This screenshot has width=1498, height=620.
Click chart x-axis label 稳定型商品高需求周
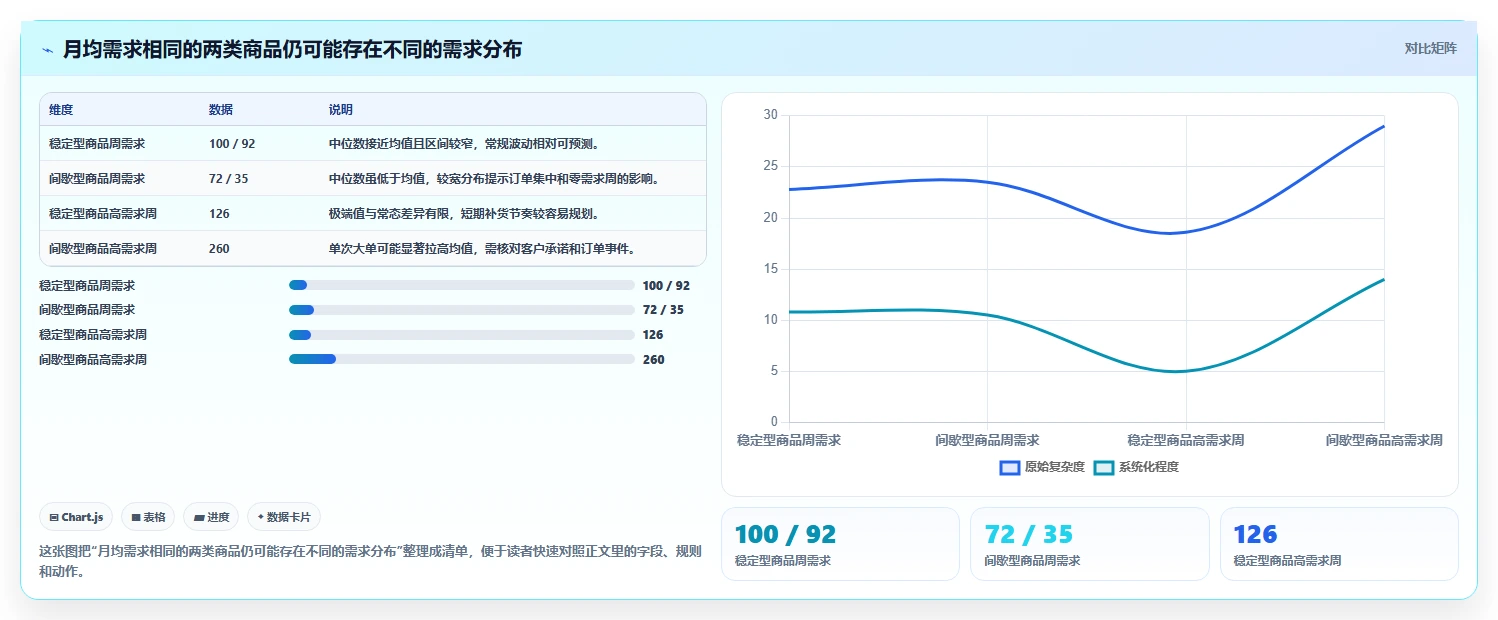(1186, 440)
